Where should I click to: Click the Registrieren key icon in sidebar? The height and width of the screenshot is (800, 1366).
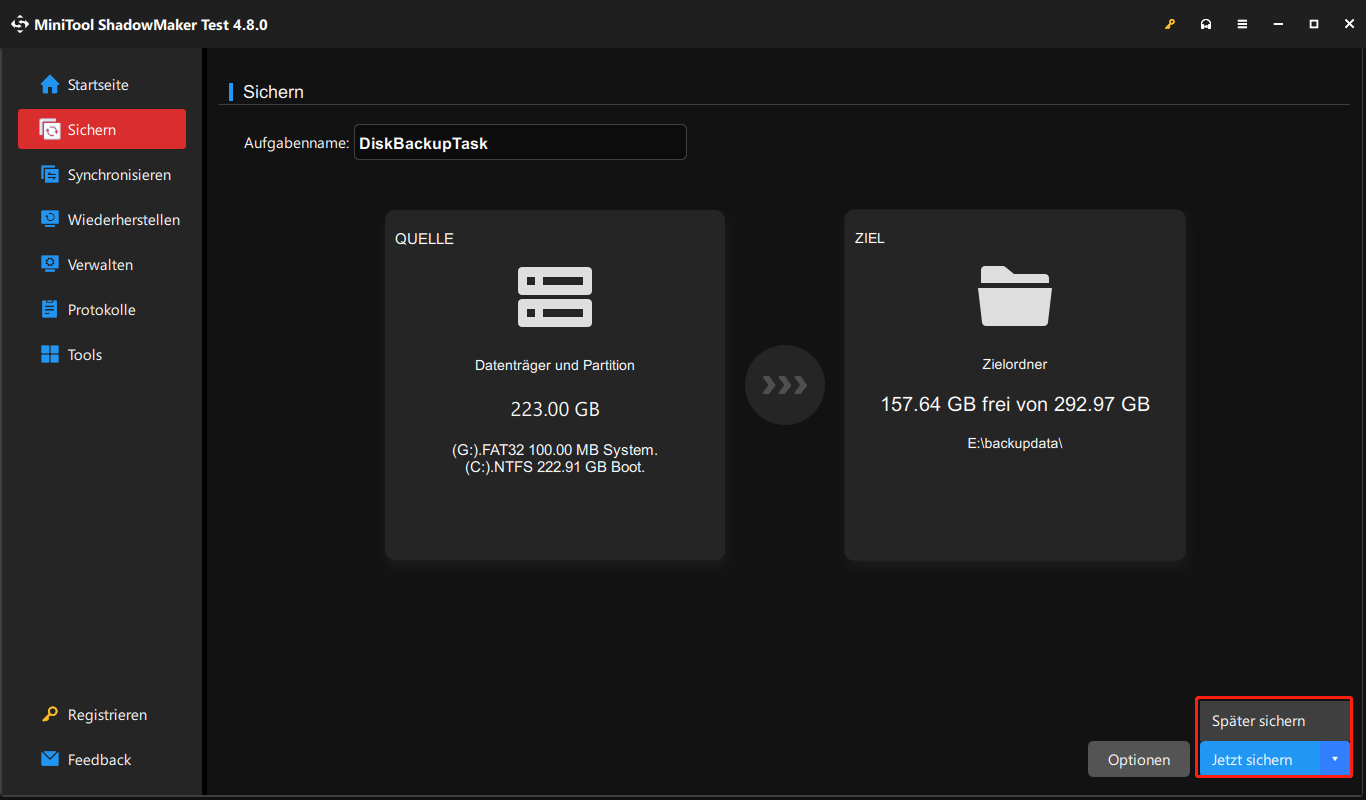click(50, 715)
